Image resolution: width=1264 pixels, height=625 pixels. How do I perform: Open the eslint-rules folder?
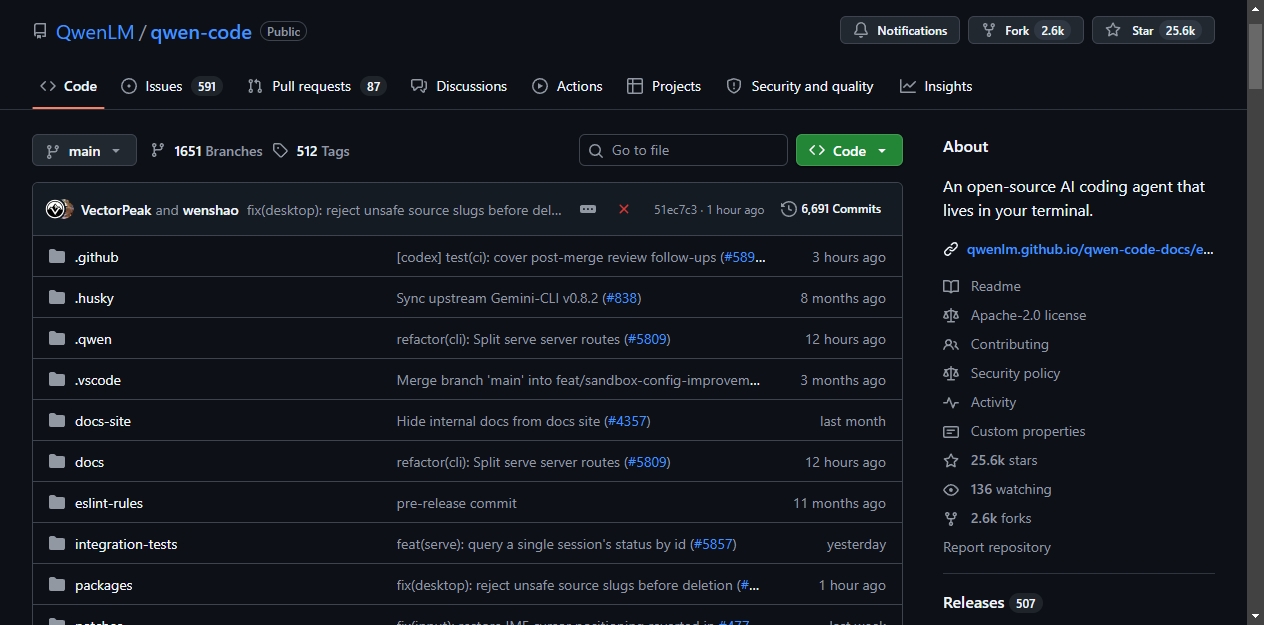coord(109,503)
